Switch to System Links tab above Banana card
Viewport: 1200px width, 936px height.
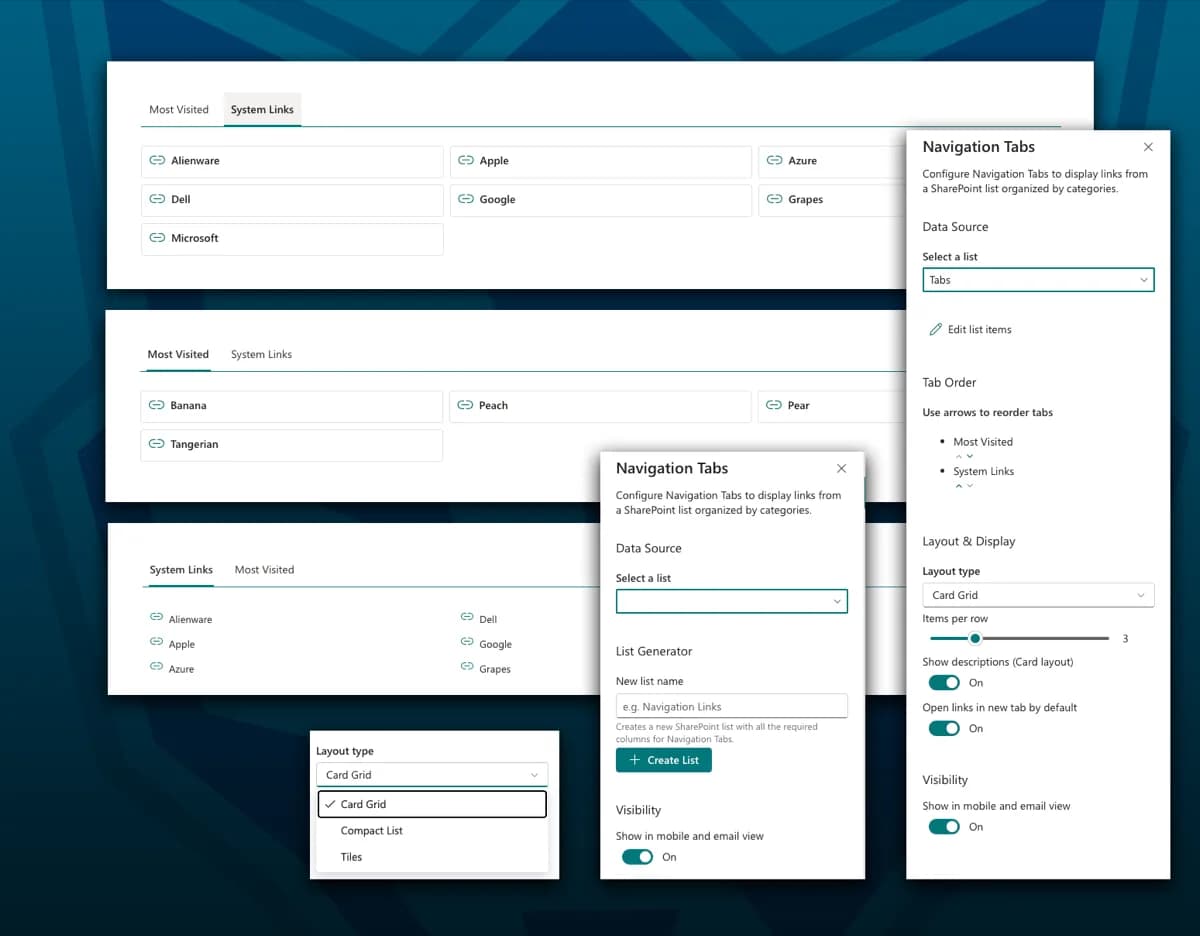tap(261, 354)
